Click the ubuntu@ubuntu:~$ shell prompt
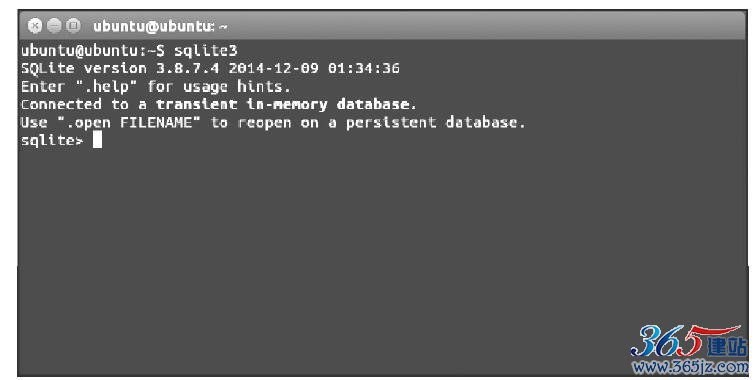Screen dimensions: 756x380 pyautogui.click(x=93, y=50)
